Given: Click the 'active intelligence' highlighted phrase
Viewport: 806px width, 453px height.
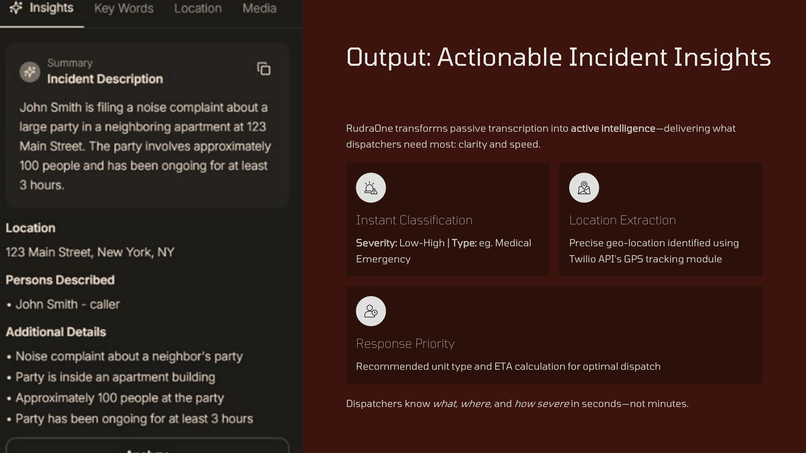Looking at the screenshot, I should pos(613,129).
